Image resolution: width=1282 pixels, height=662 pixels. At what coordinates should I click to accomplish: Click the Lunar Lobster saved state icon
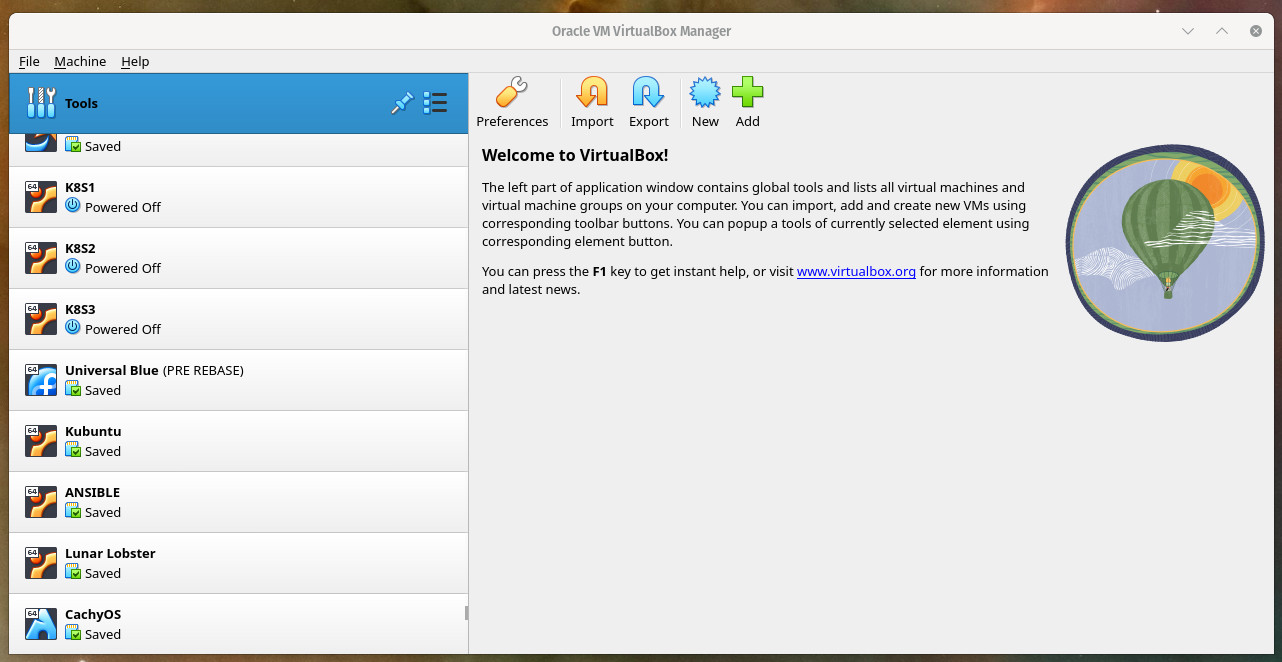tap(73, 573)
